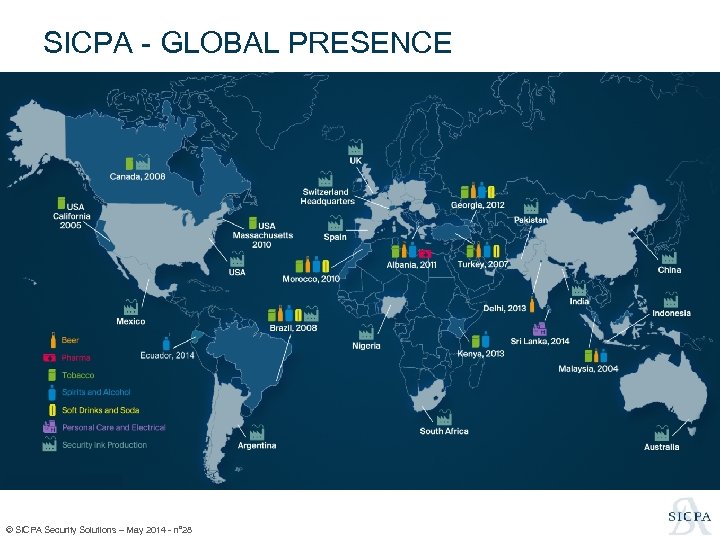Click the factory icon above Pakistan

coord(531,207)
